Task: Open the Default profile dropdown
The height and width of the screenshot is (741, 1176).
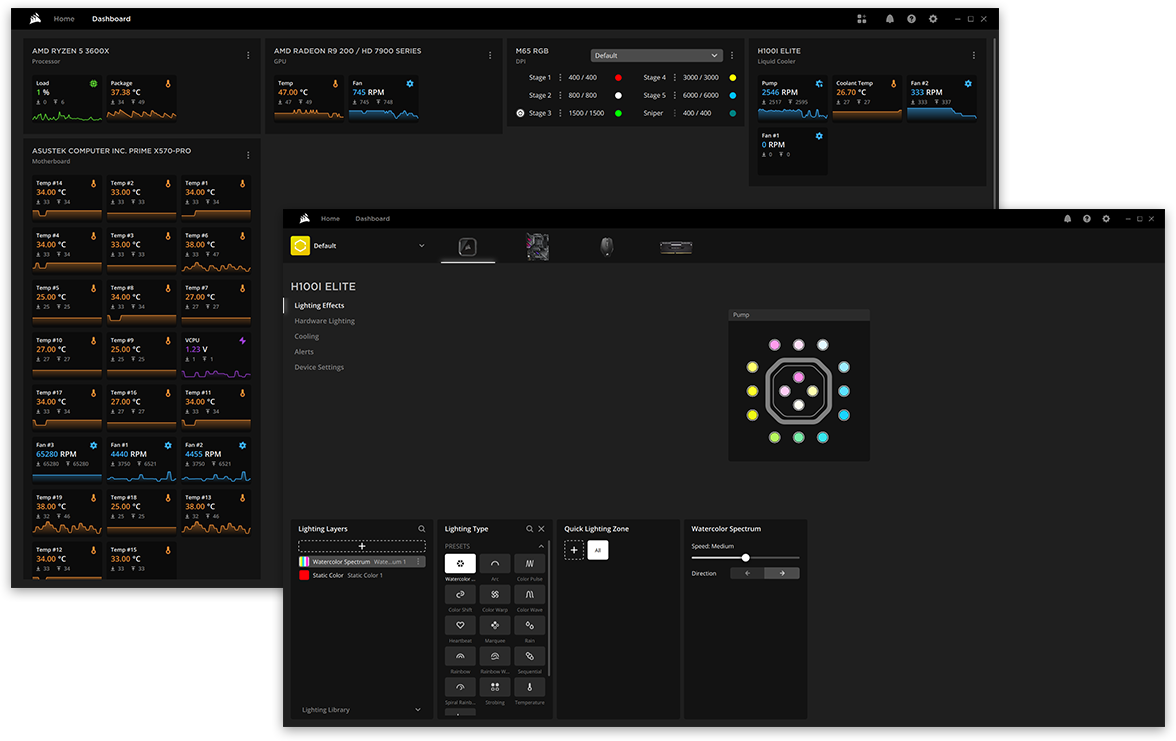Action: pos(358,245)
